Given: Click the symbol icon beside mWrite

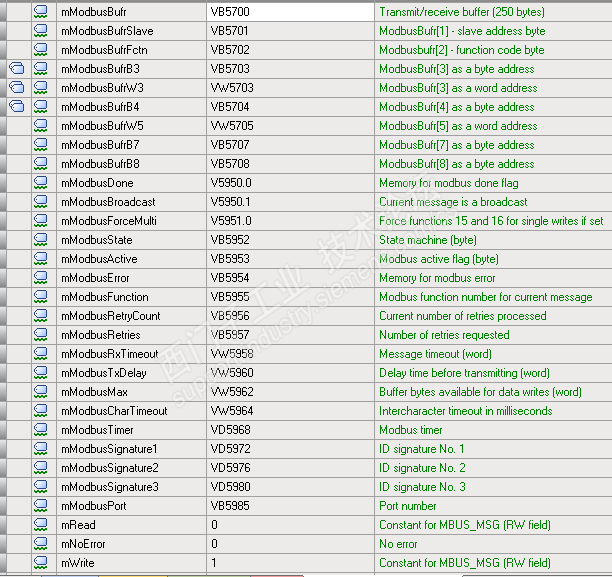Looking at the screenshot, I should coord(41,563).
